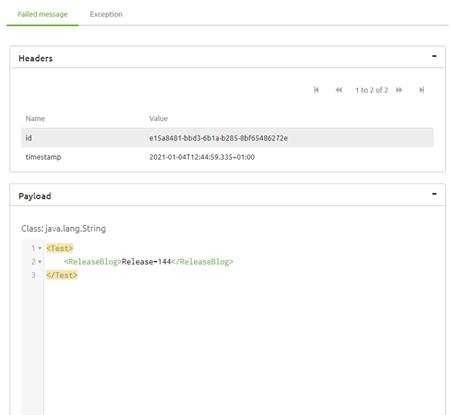Go to next page of headers
The image size is (452, 415).
pos(399,90)
